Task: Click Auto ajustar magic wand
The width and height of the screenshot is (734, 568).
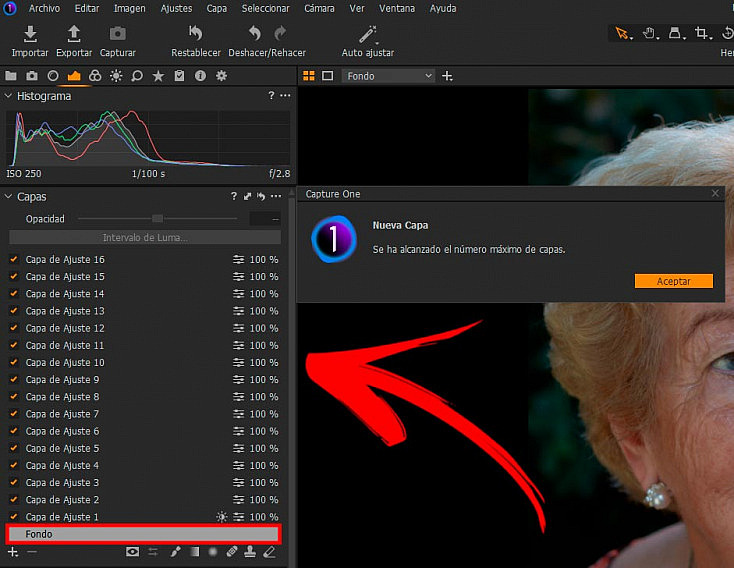Action: pyautogui.click(x=367, y=34)
